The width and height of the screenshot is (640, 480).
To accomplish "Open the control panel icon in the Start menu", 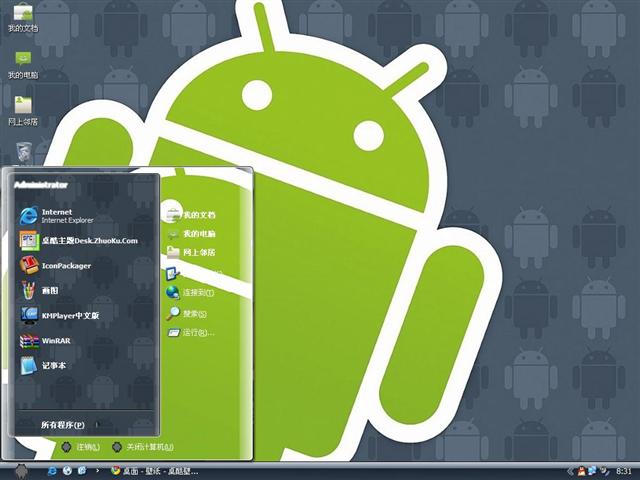I will tap(173, 273).
